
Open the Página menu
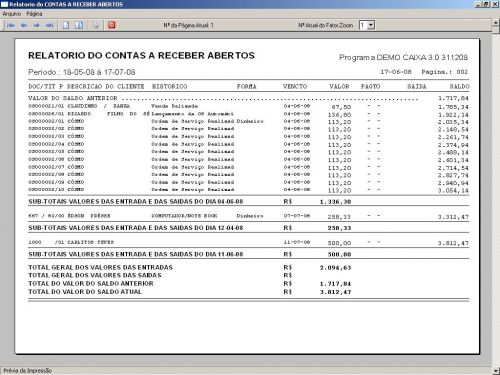coord(34,14)
